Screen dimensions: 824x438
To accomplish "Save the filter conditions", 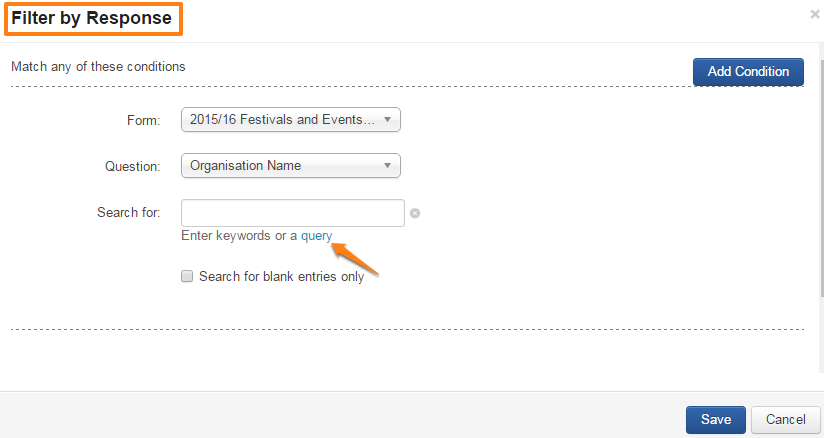I will [715, 420].
